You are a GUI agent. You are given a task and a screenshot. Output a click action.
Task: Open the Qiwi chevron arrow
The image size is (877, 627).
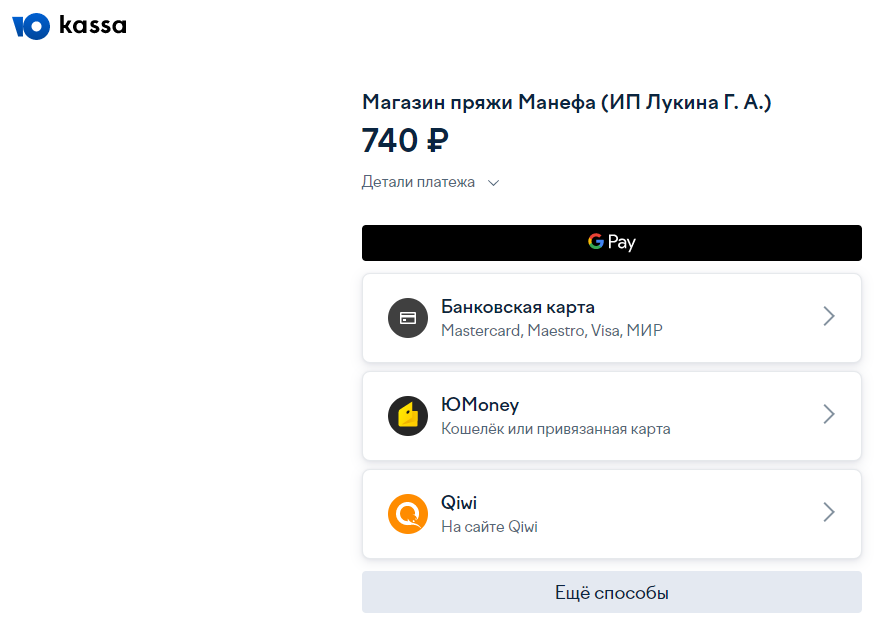pos(829,512)
